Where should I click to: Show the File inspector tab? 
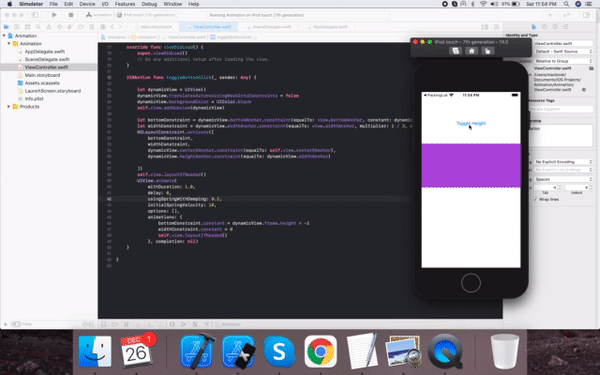pos(534,27)
